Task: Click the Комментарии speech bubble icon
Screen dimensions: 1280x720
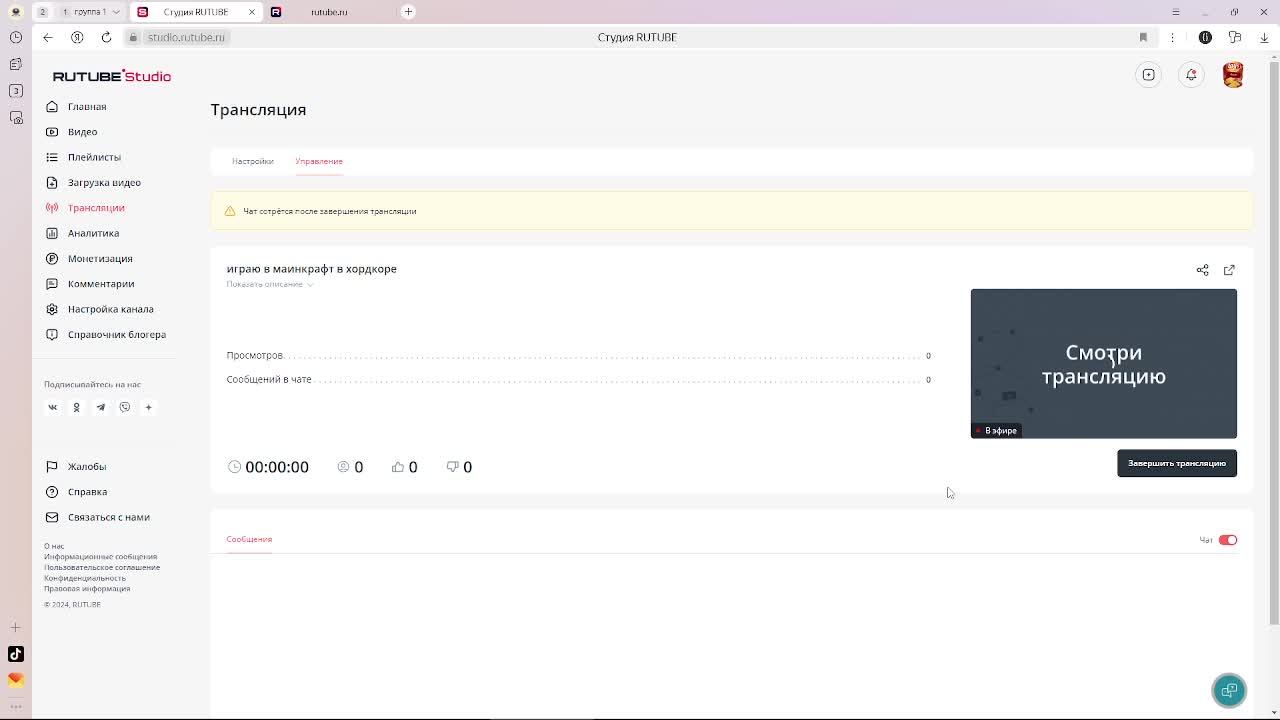Action: pyautogui.click(x=52, y=284)
